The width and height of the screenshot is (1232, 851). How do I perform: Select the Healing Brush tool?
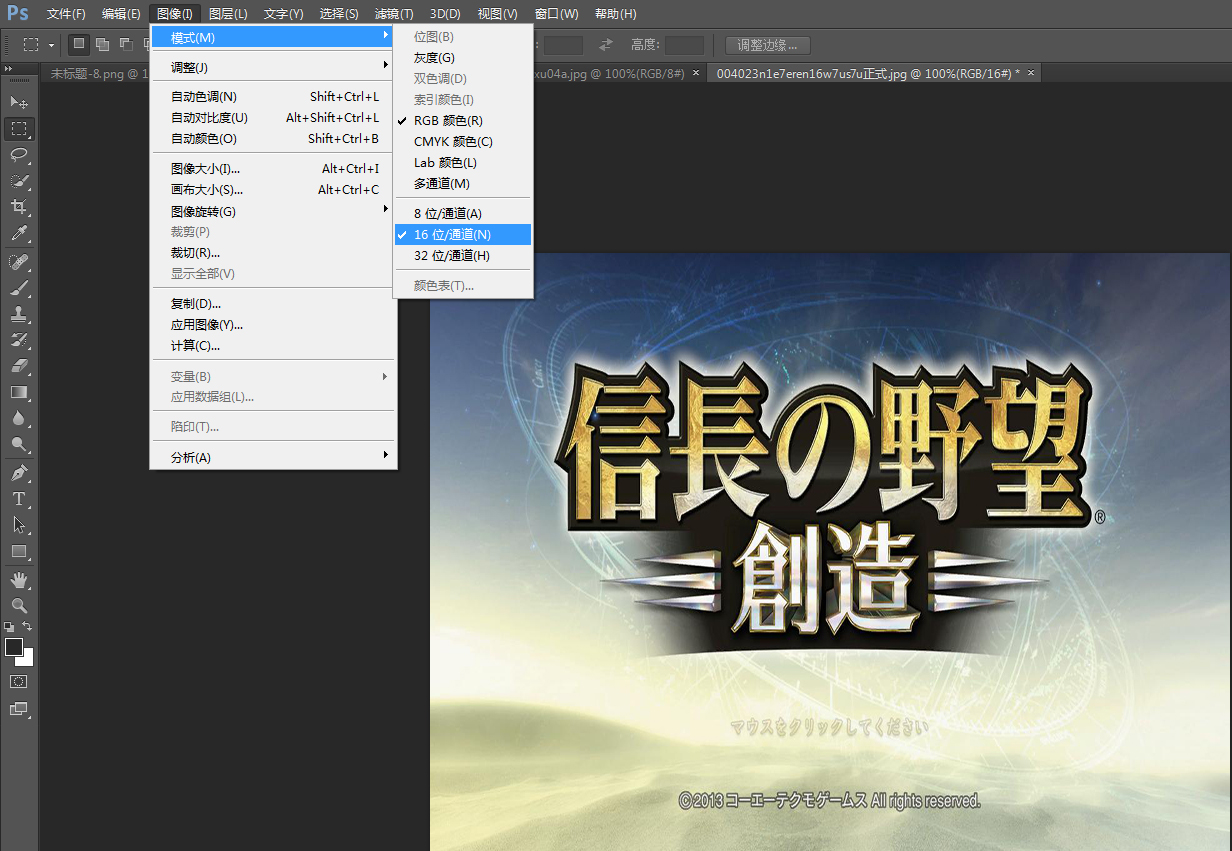(19, 262)
